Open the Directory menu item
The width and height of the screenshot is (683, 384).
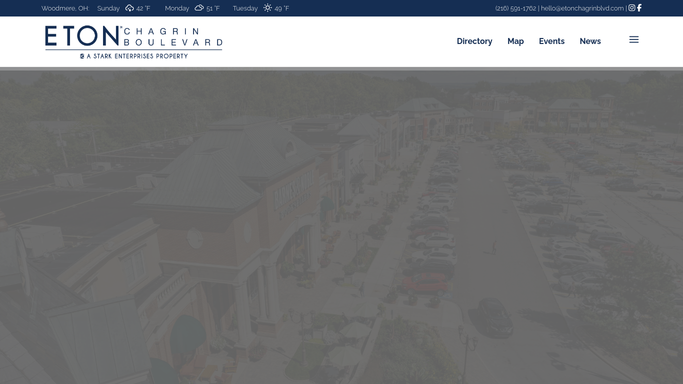pos(474,41)
